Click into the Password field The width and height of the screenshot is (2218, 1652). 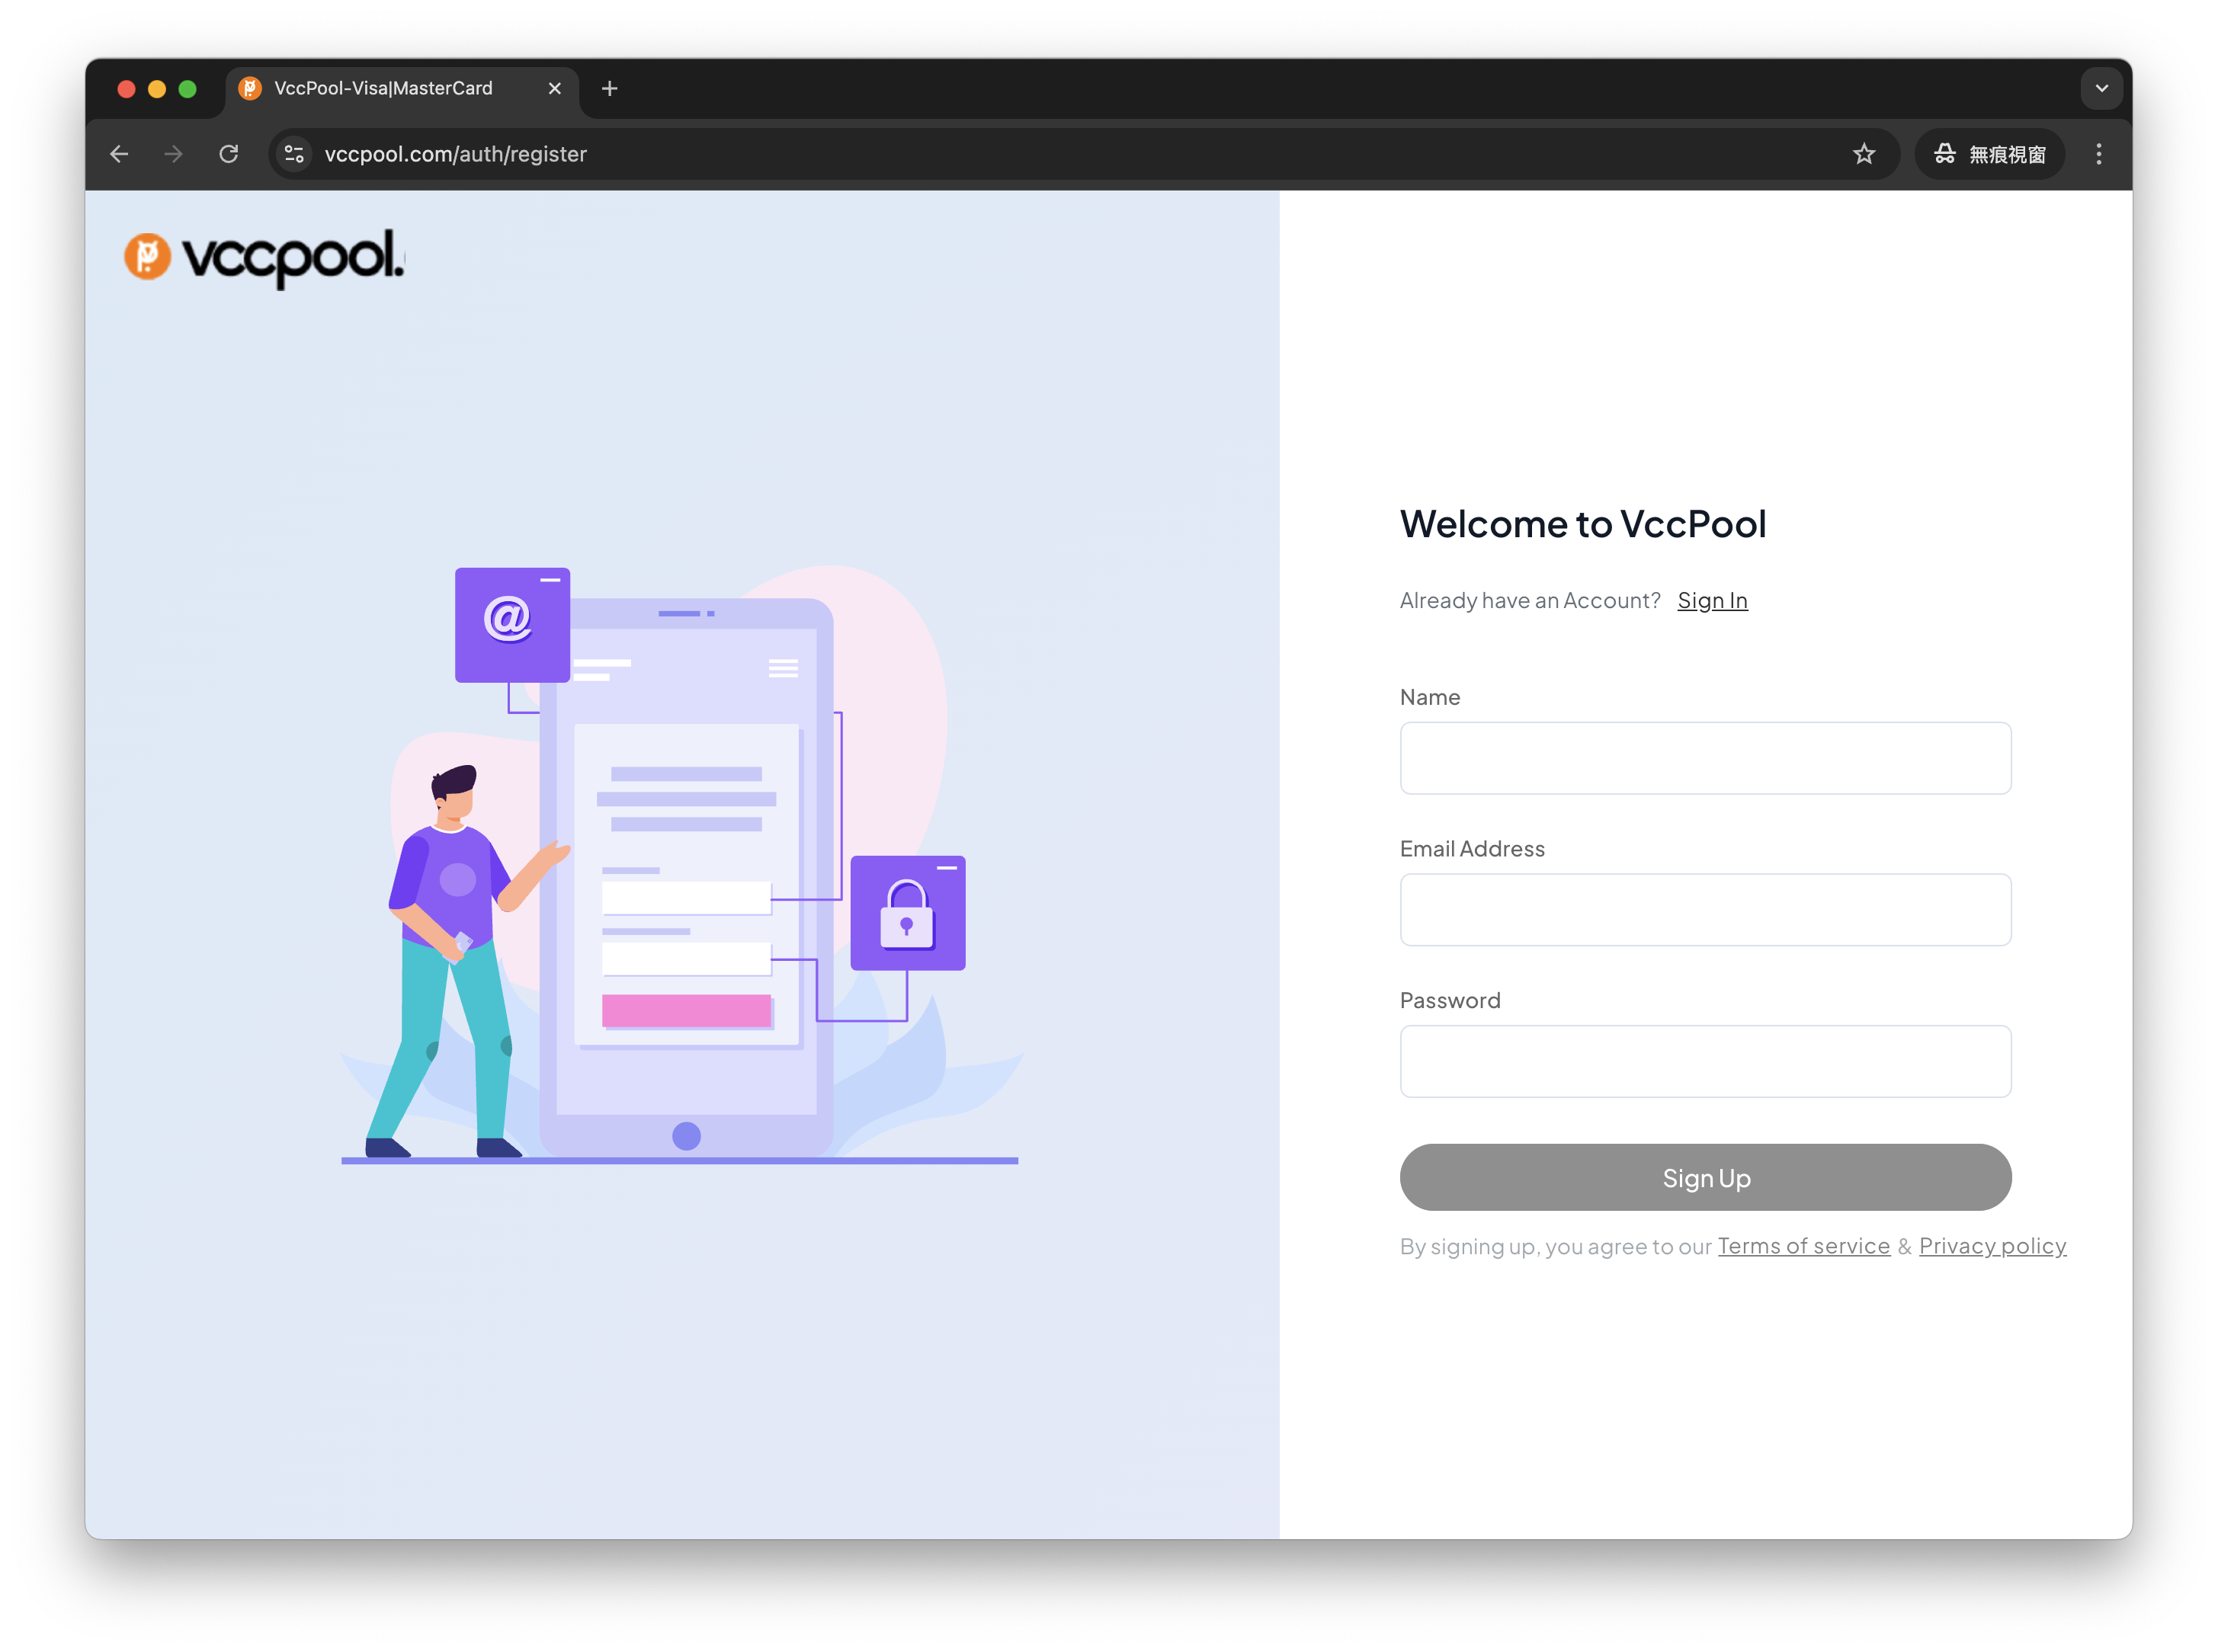point(1705,1061)
